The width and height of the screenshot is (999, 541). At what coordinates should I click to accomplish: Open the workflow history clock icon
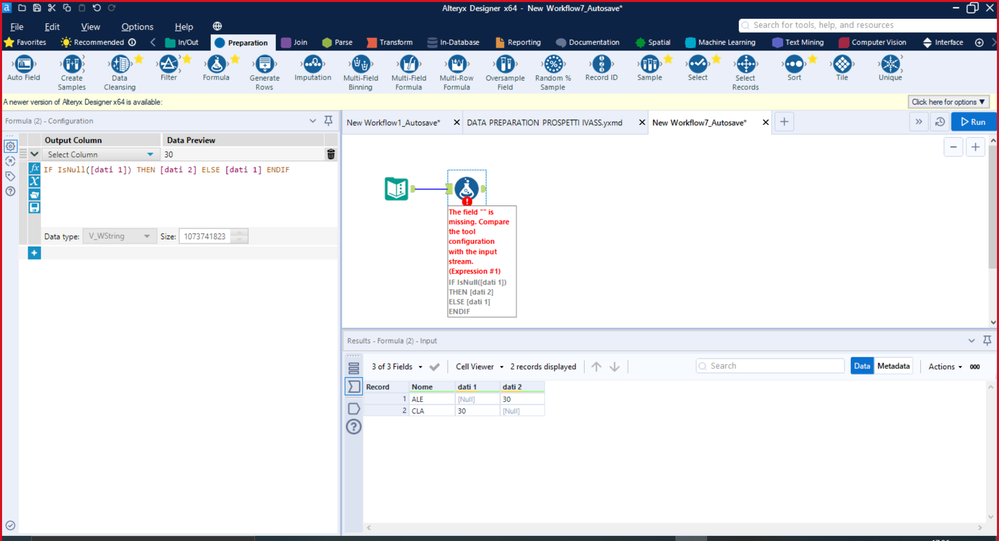(x=940, y=122)
